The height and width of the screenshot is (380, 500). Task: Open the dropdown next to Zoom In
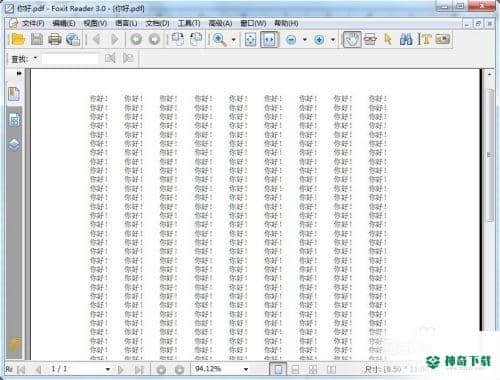333,40
